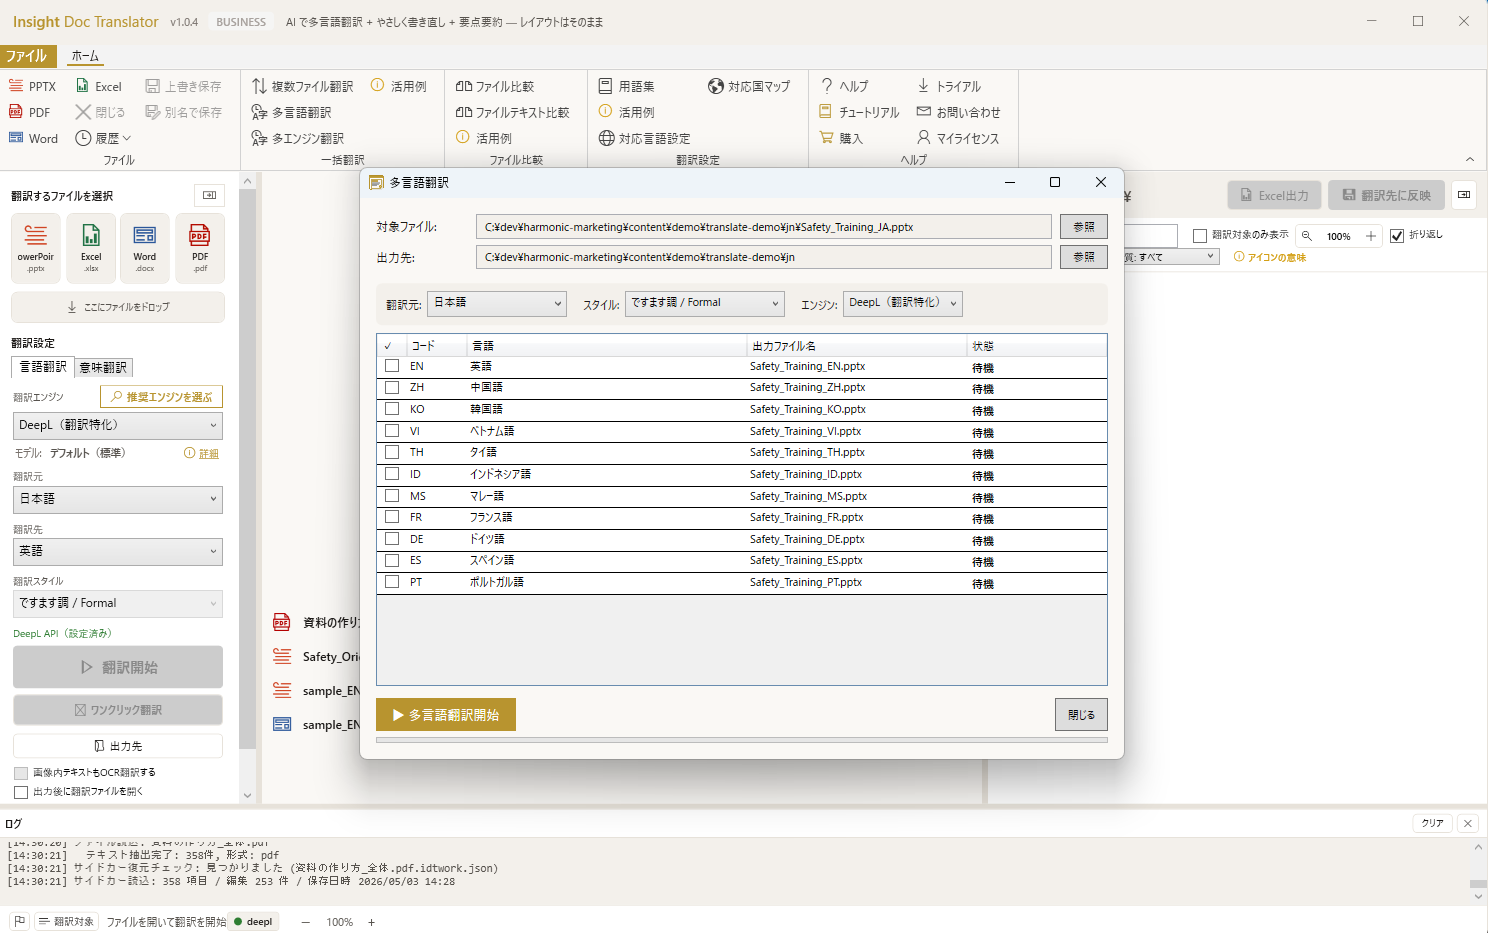Open the ファイル ribbon tab

tap(26, 56)
